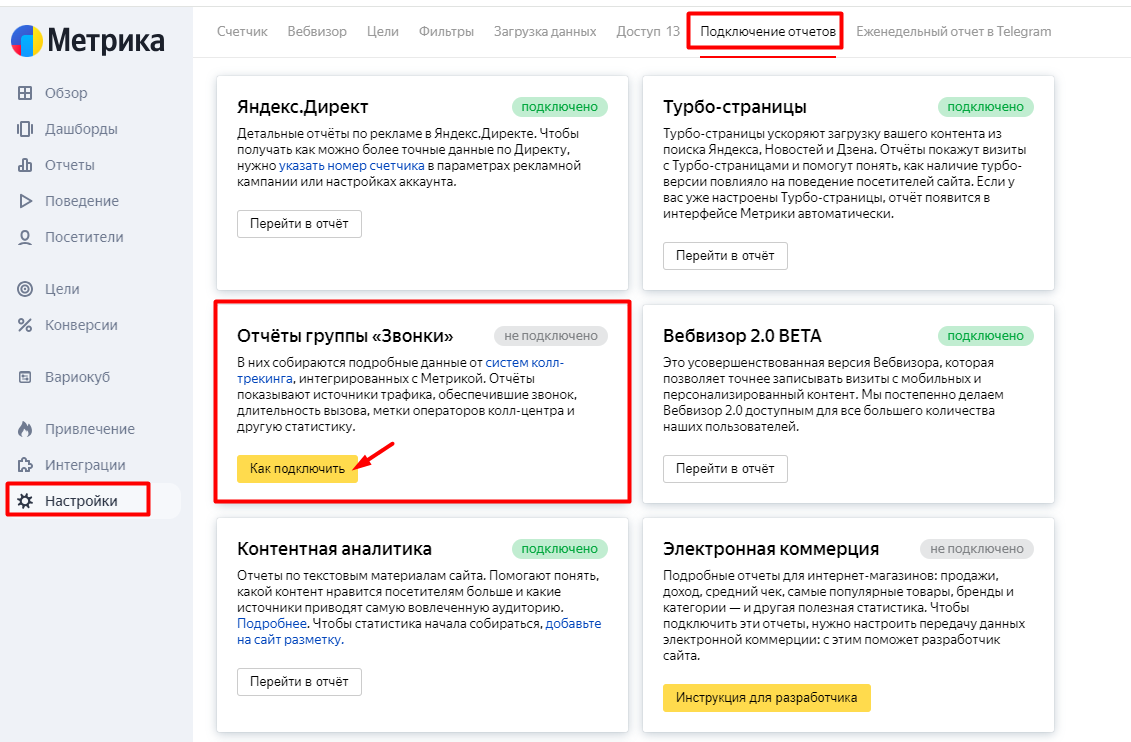
Task: Click the Метрика logo icon
Action: tap(27, 41)
